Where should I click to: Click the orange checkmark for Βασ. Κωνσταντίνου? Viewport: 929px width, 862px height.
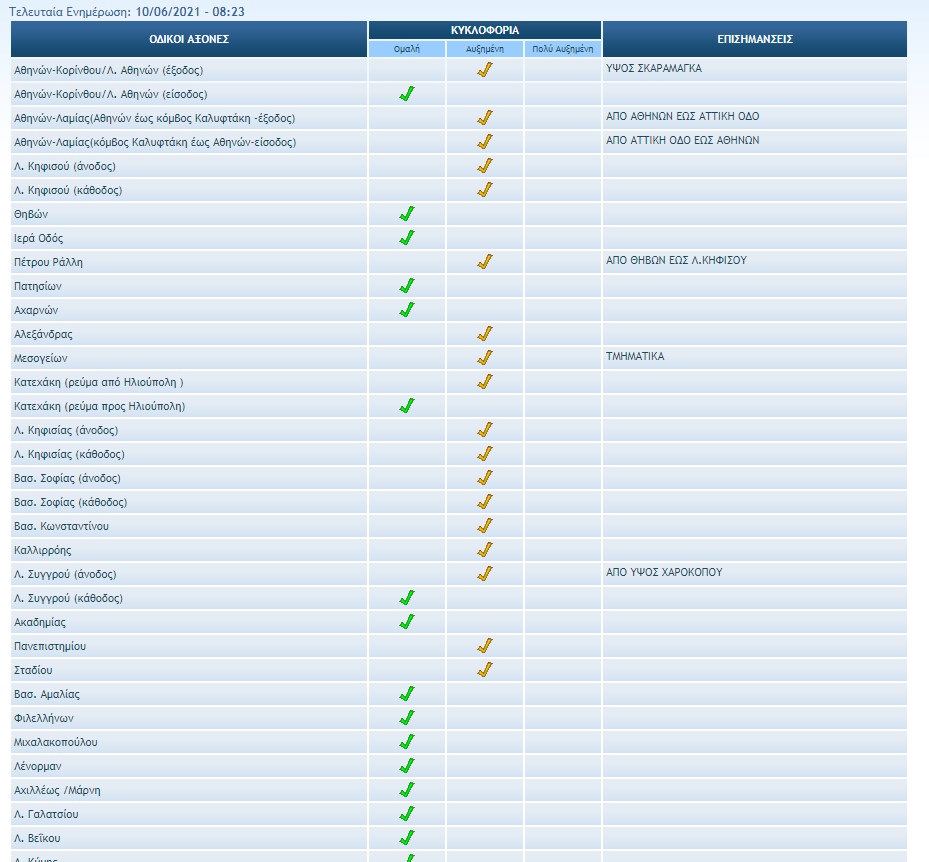[x=485, y=526]
